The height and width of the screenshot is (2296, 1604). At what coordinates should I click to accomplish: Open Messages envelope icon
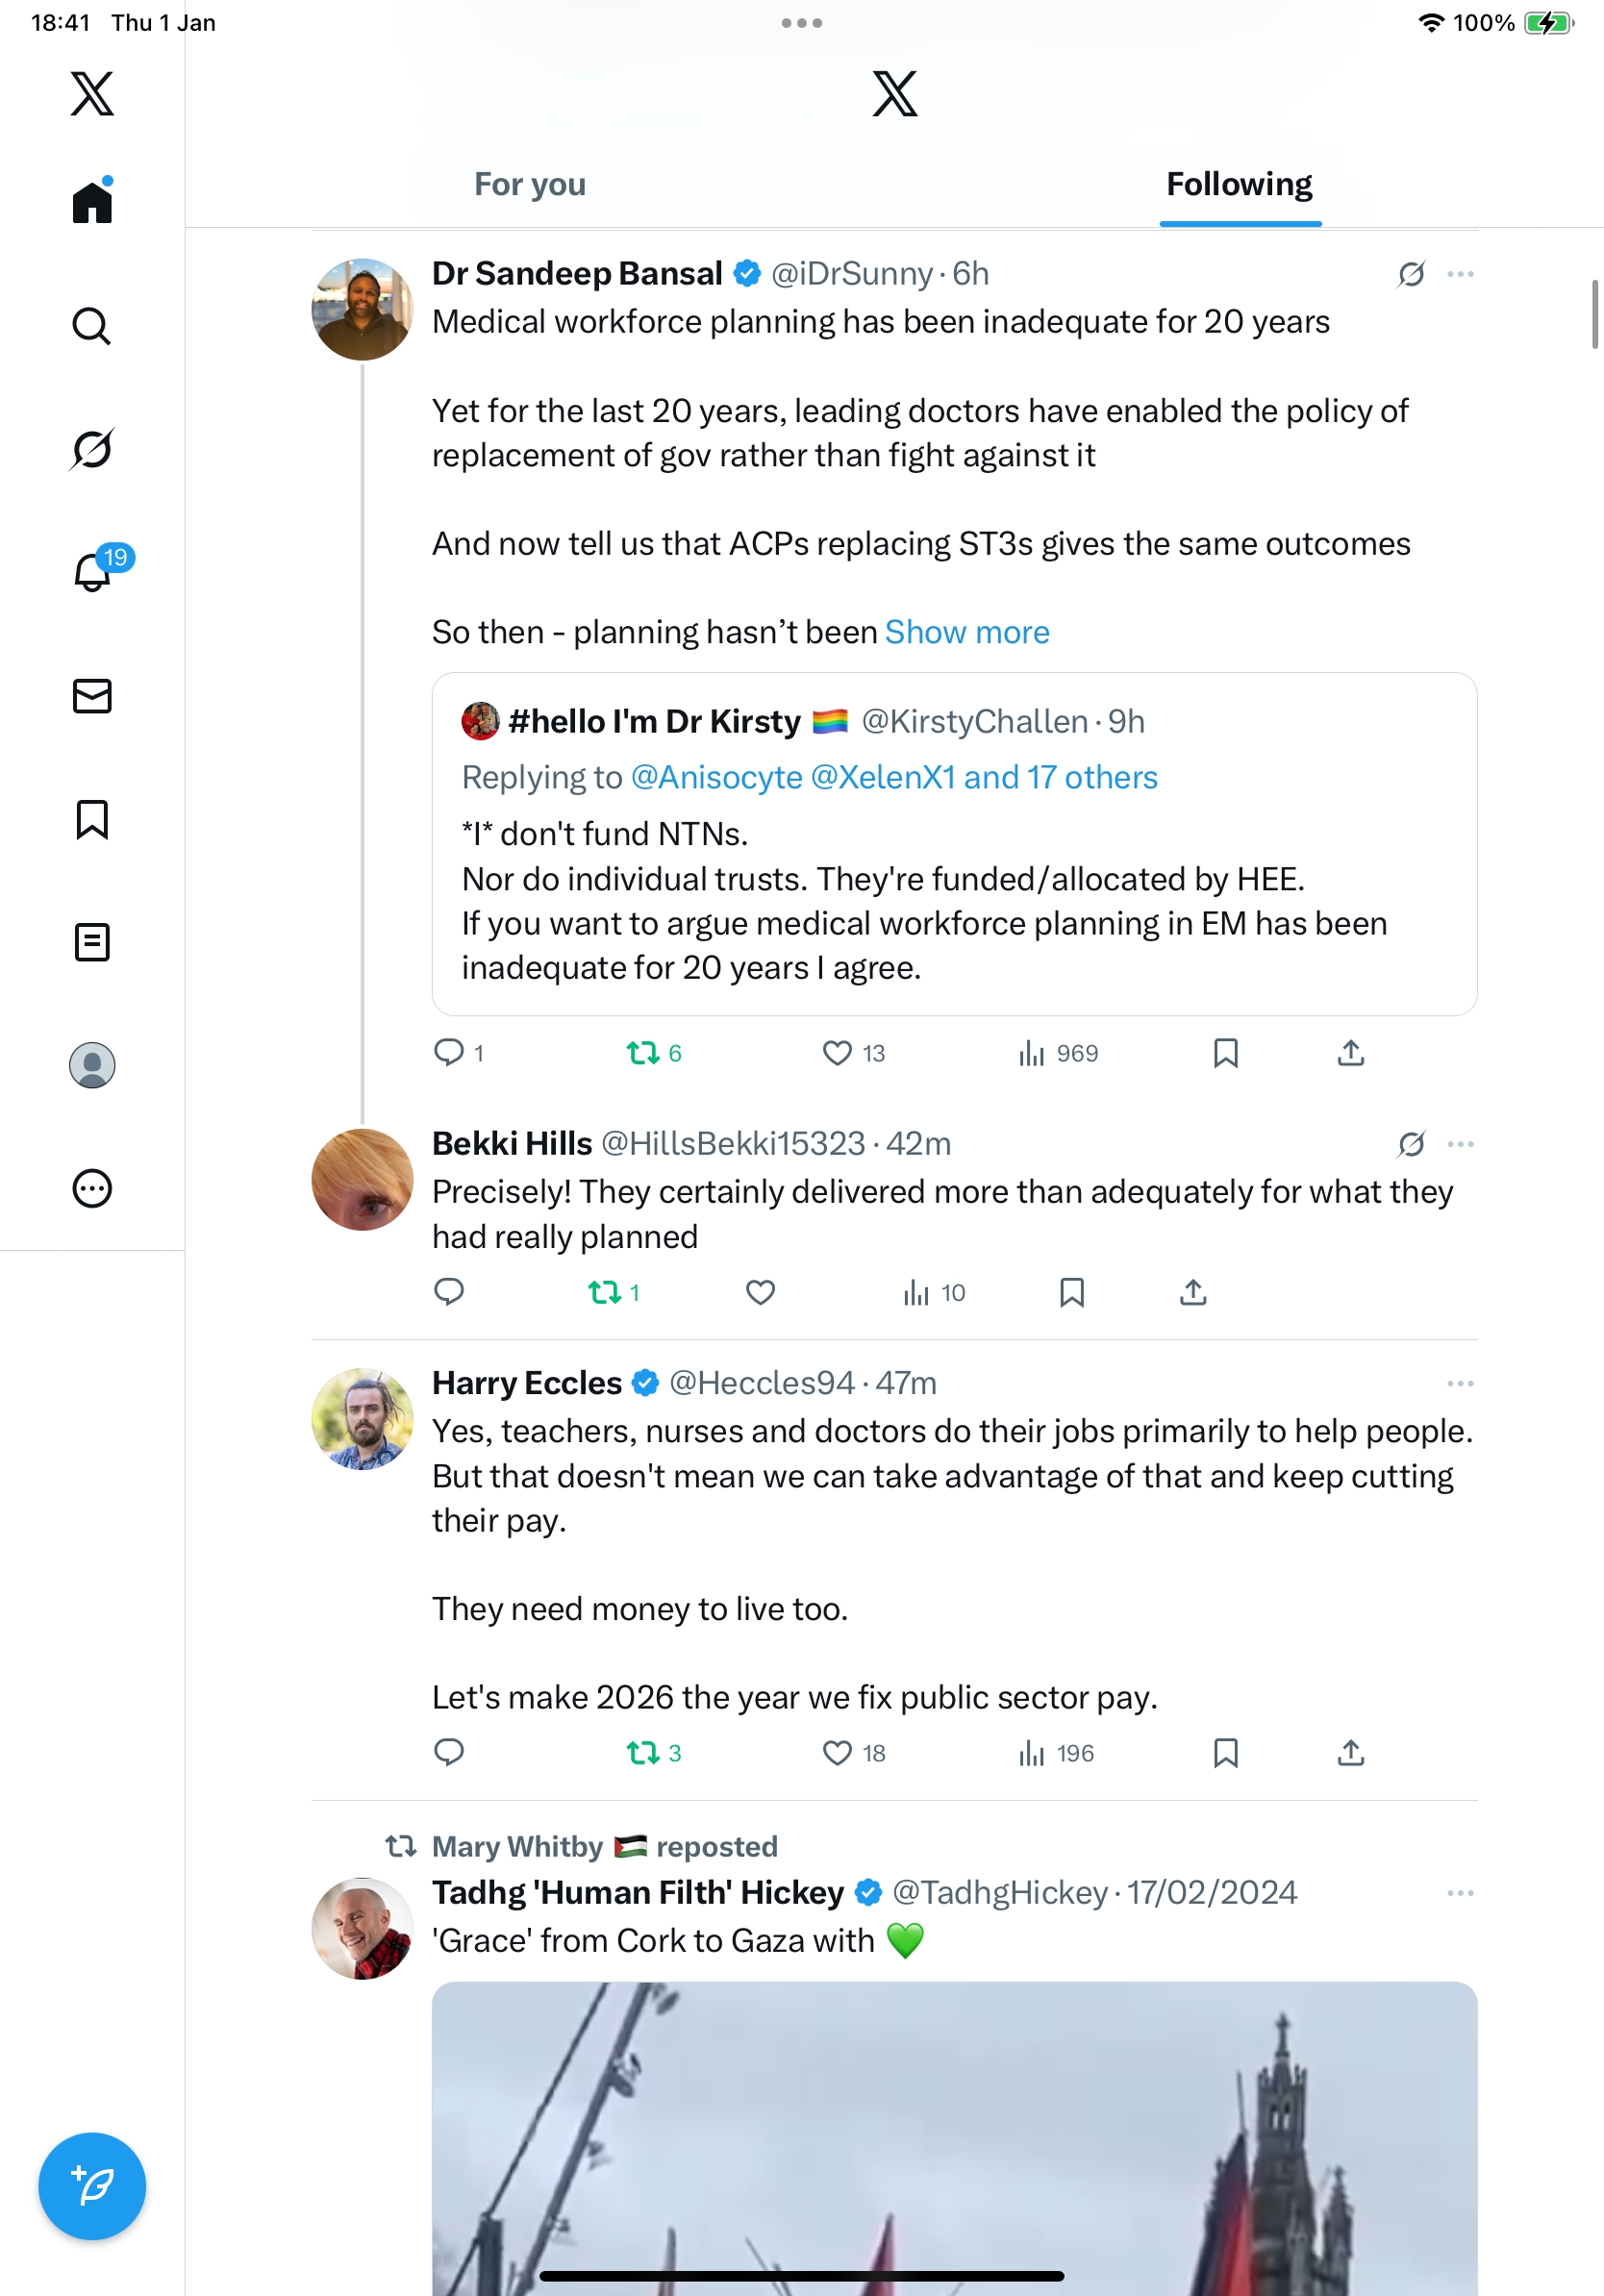92,696
